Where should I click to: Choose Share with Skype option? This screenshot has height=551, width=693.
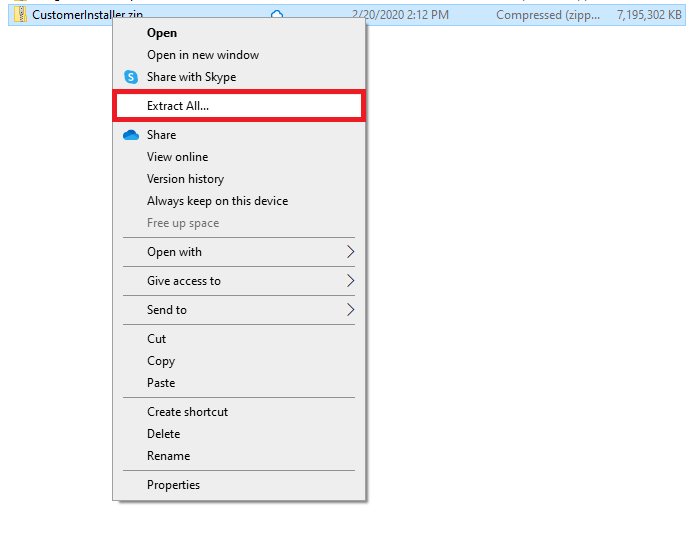(191, 77)
